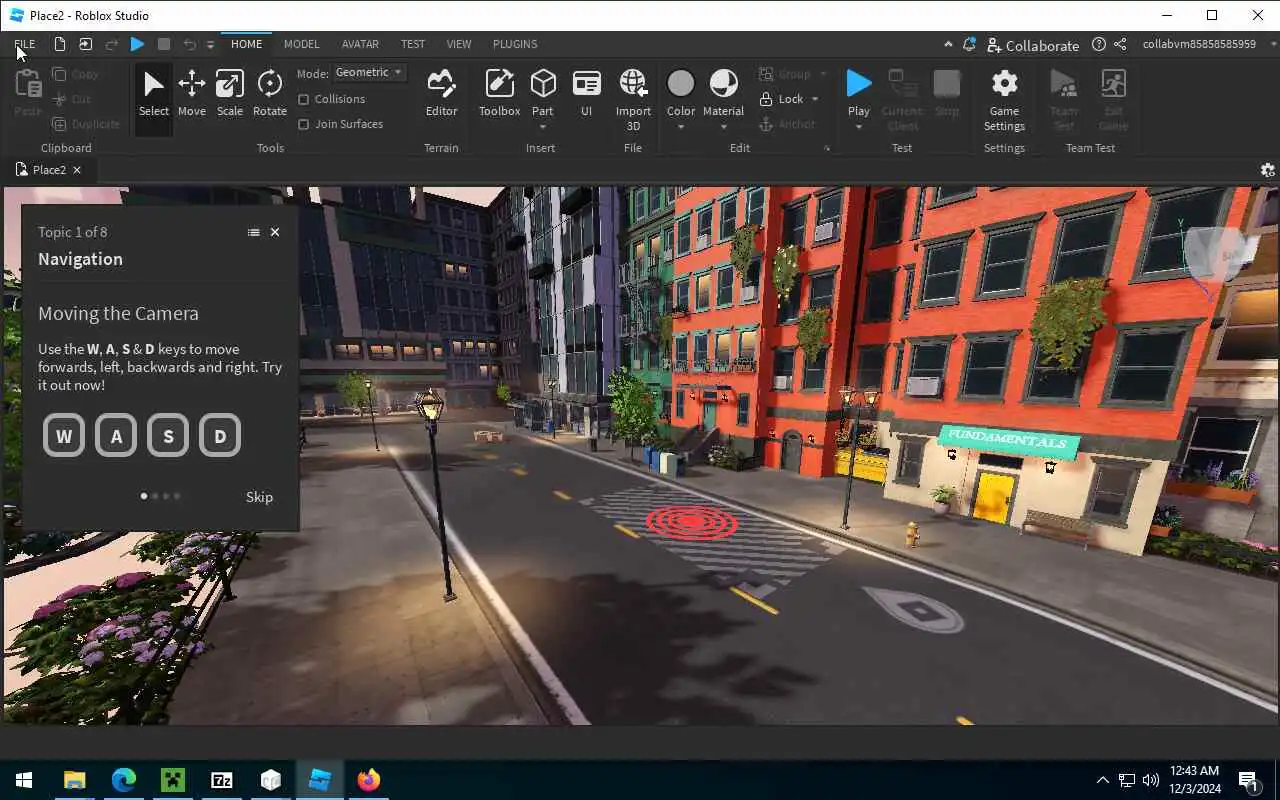Click the Collaborate button

click(x=1033, y=45)
